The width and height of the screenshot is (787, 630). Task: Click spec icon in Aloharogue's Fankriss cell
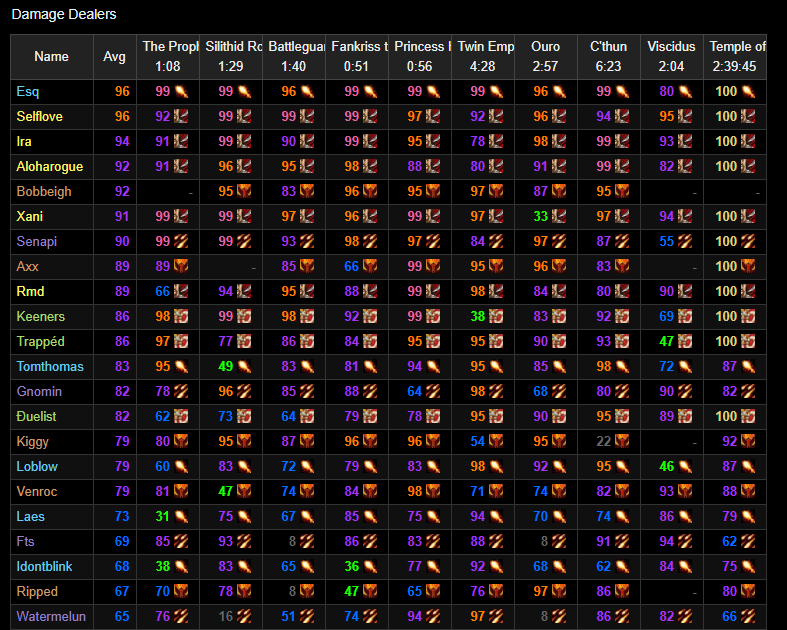(x=370, y=166)
